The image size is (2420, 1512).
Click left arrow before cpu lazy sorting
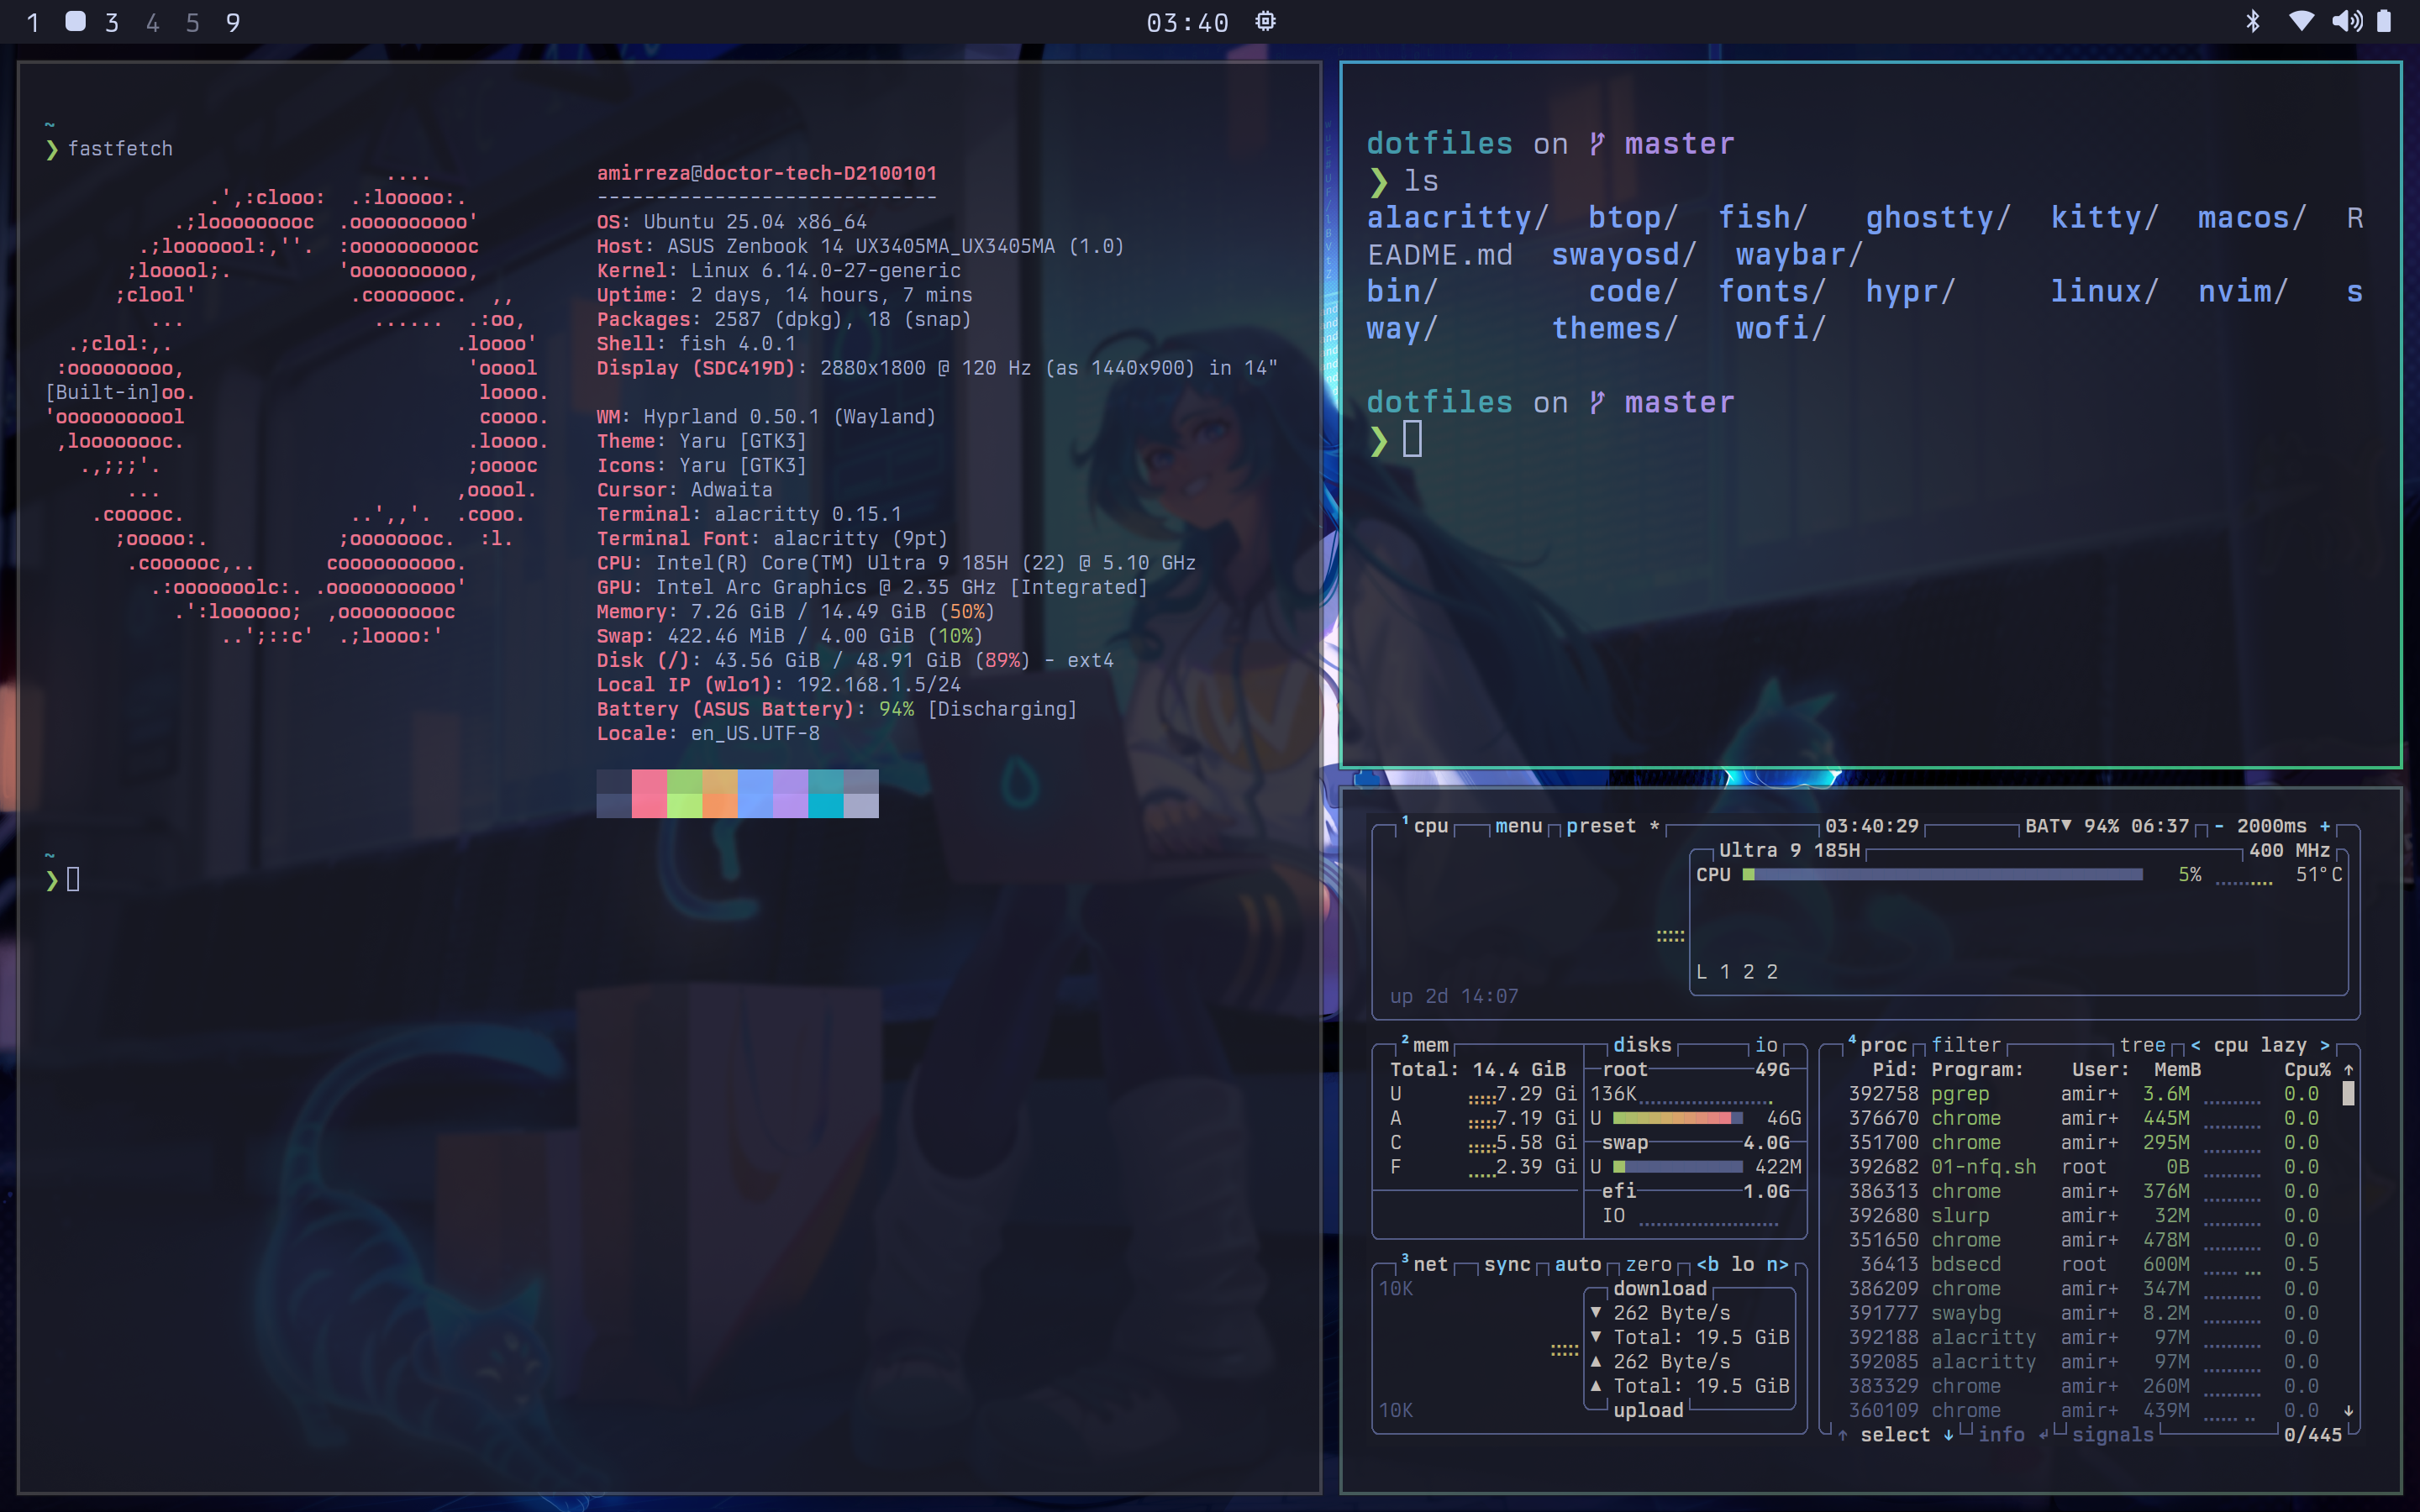(x=2195, y=1045)
